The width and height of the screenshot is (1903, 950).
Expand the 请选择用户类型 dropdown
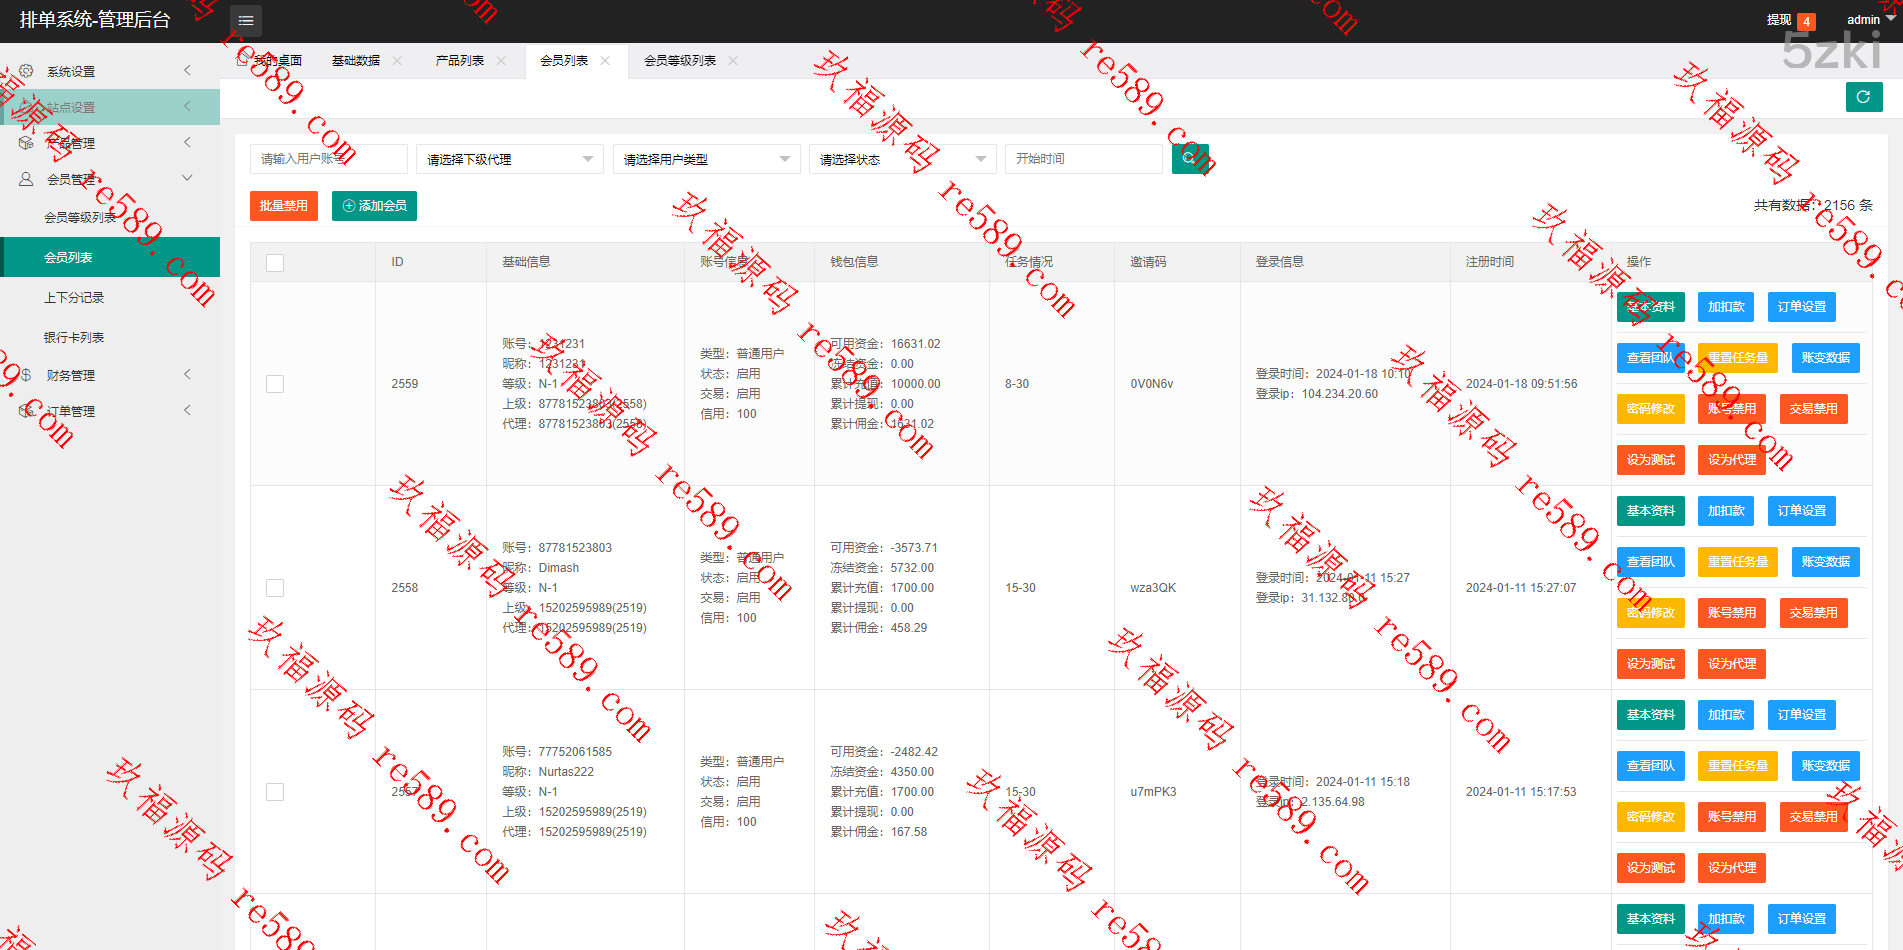tap(706, 159)
